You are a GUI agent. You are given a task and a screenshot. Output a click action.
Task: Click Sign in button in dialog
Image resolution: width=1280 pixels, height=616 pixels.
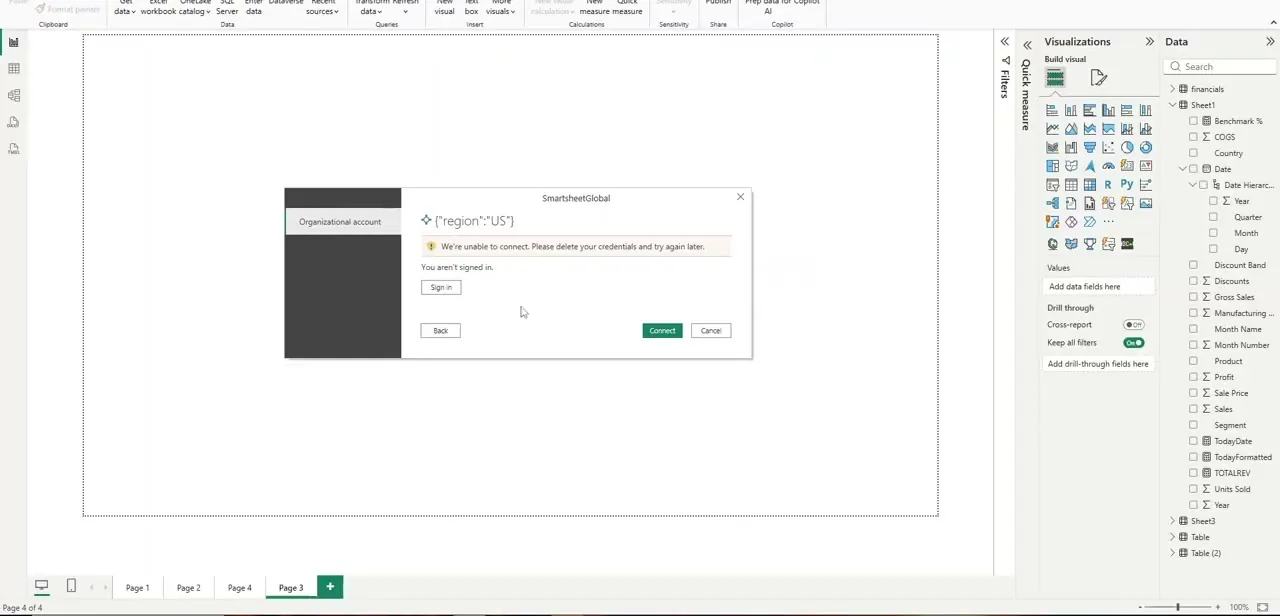point(441,288)
